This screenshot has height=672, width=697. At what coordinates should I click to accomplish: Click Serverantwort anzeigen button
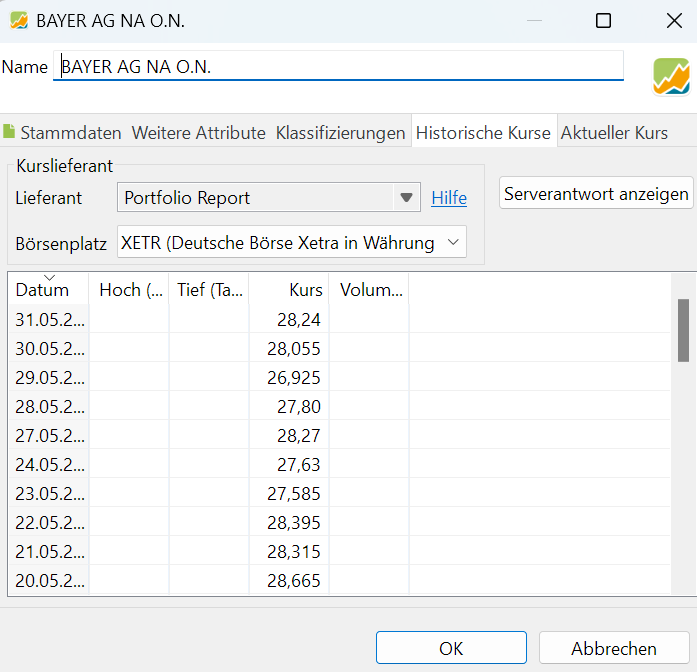pos(596,193)
